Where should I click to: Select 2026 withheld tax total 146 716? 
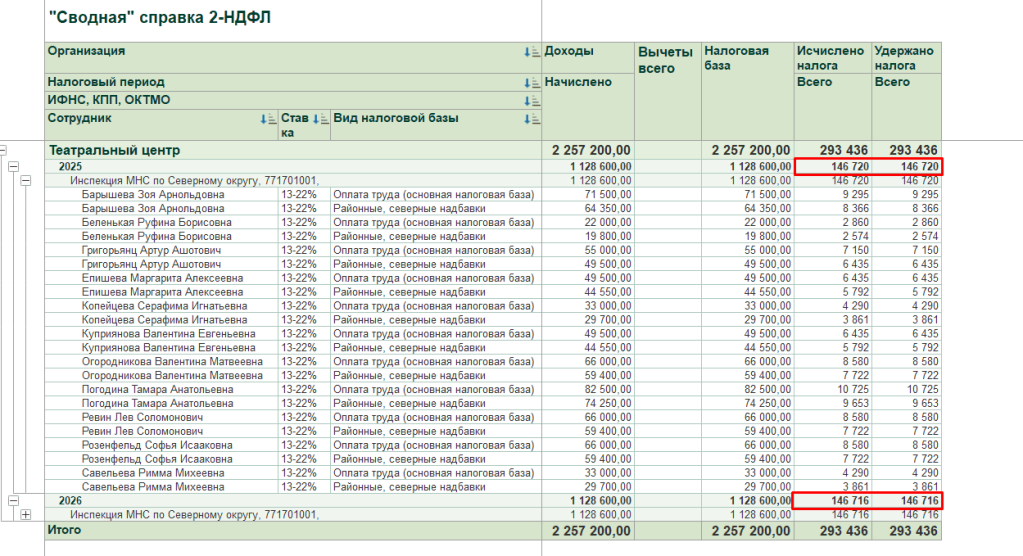tap(907, 501)
